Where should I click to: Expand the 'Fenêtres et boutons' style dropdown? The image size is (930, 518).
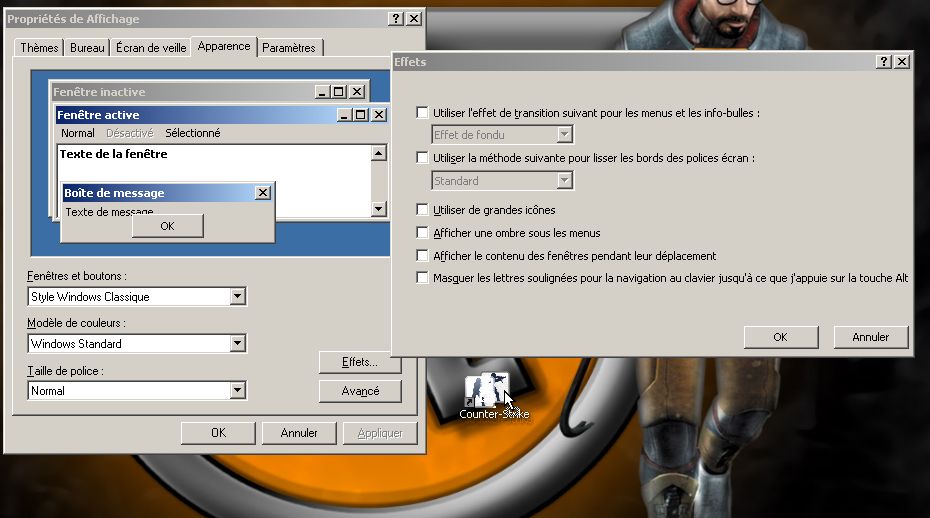[237, 297]
